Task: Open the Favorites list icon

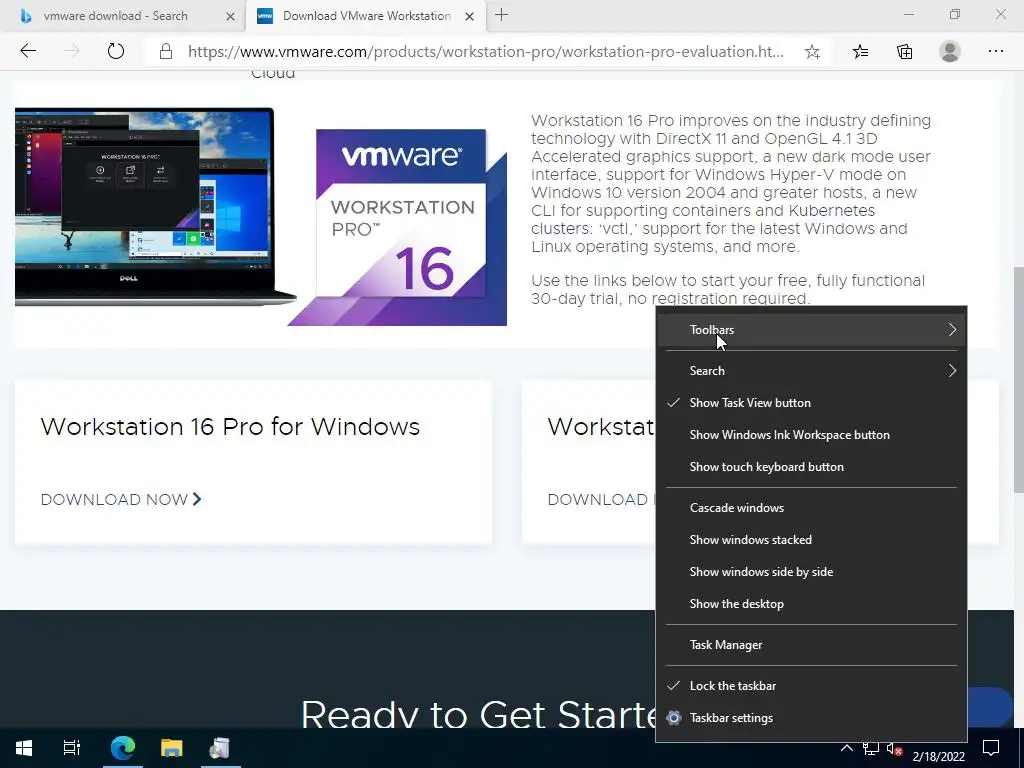Action: pyautogui.click(x=860, y=52)
